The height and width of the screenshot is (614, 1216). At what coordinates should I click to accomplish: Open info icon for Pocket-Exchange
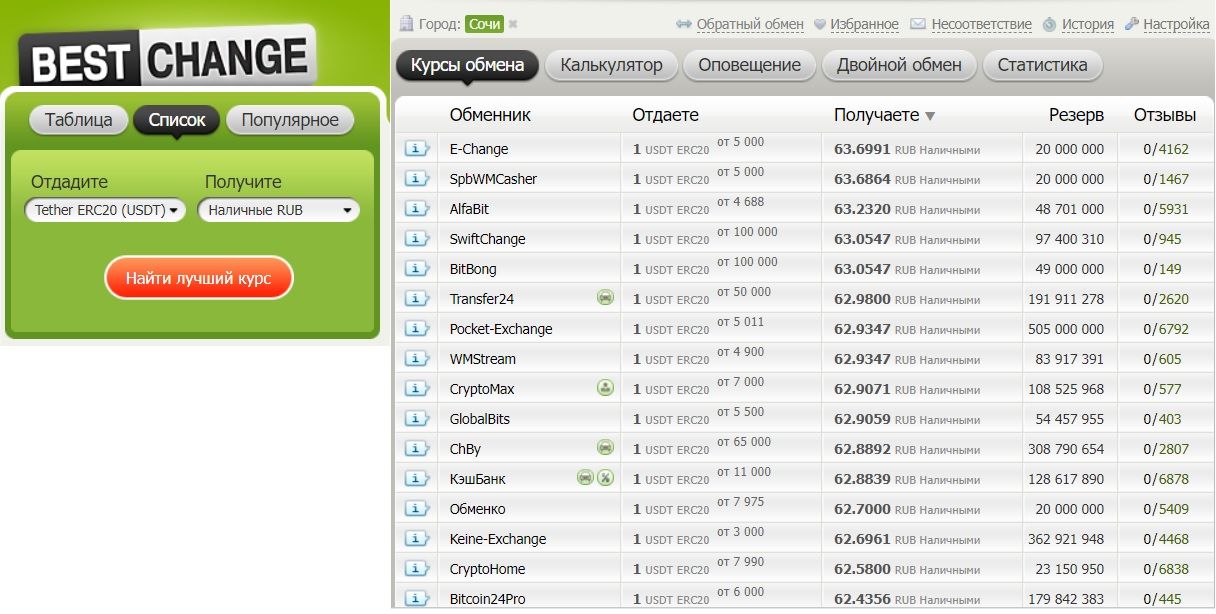[x=416, y=329]
